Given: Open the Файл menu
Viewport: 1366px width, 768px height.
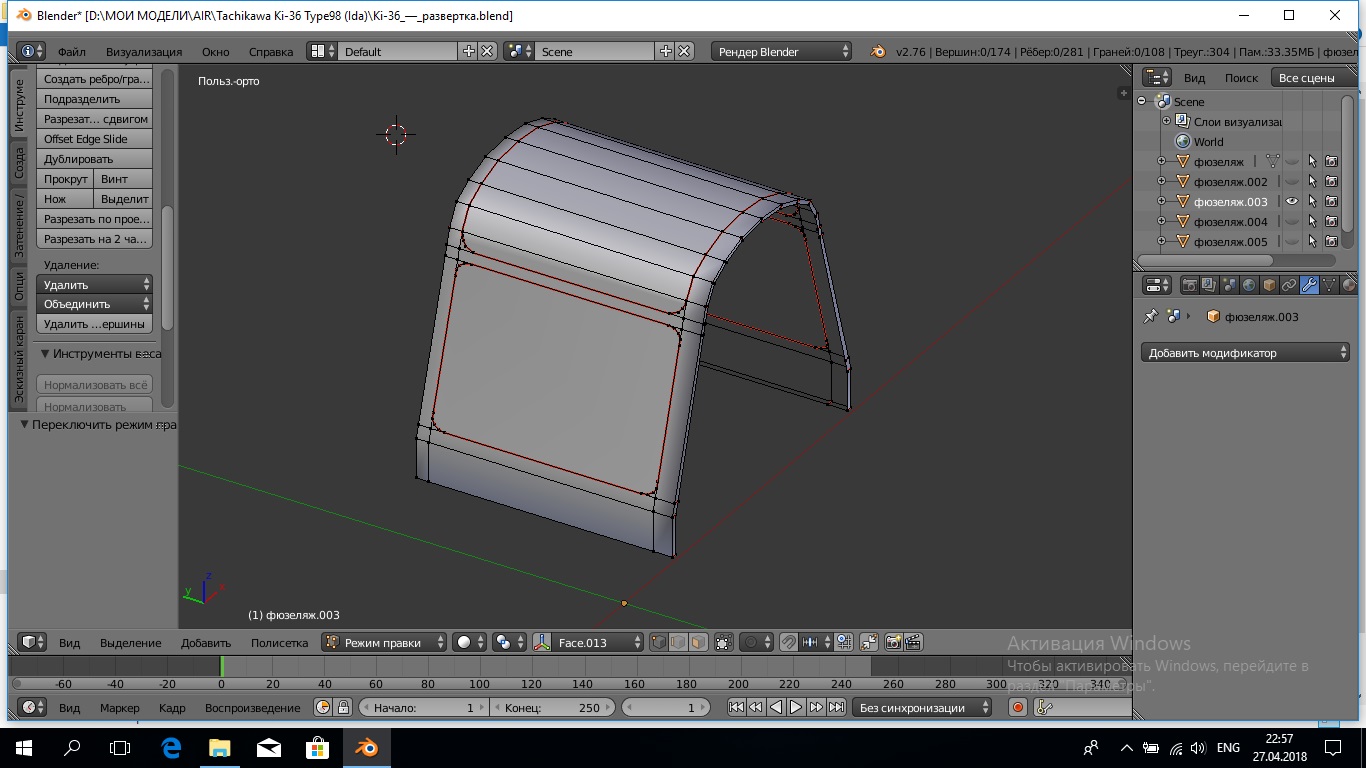Looking at the screenshot, I should (71, 52).
